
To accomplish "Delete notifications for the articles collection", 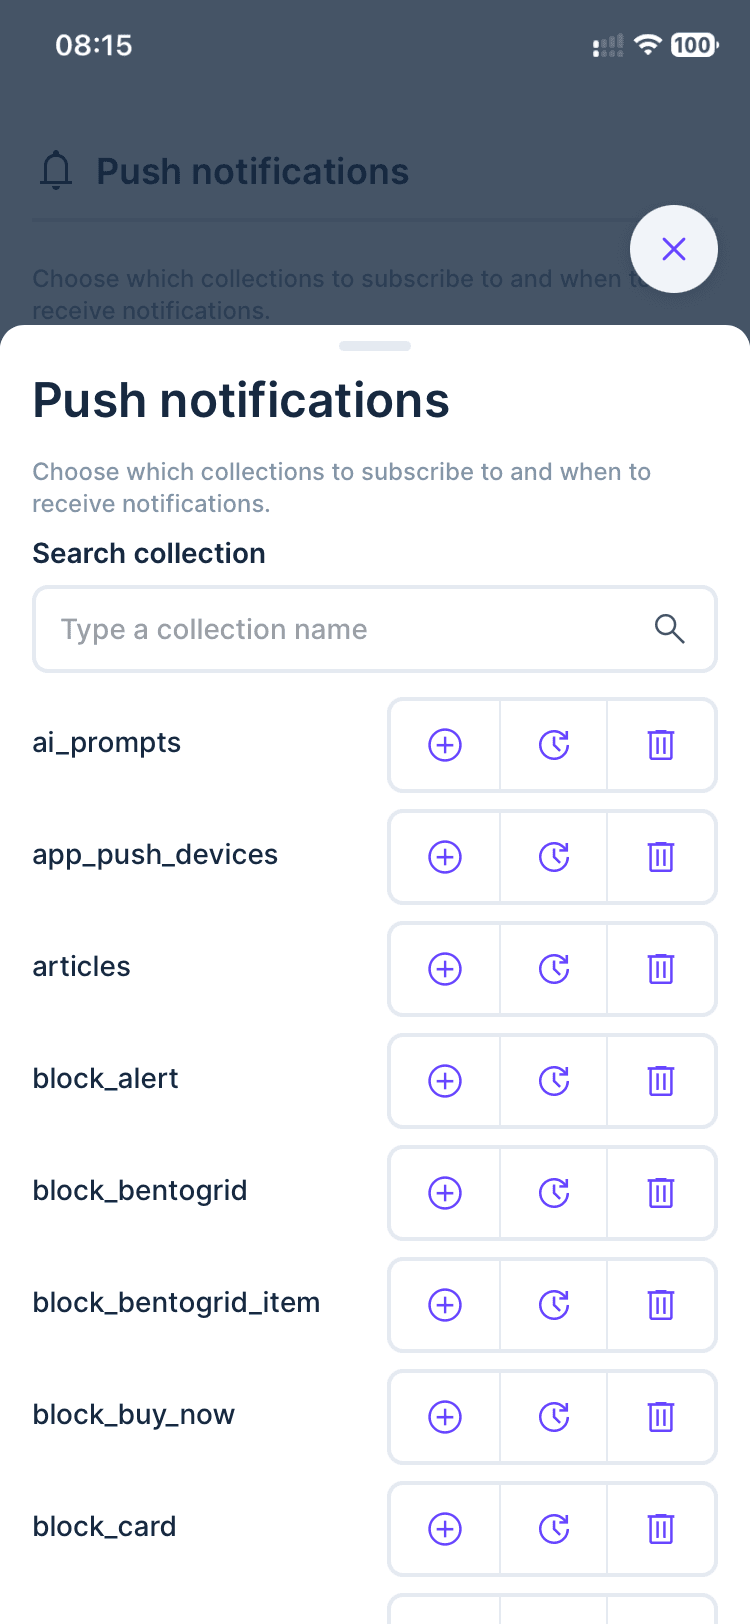I will [x=661, y=969].
